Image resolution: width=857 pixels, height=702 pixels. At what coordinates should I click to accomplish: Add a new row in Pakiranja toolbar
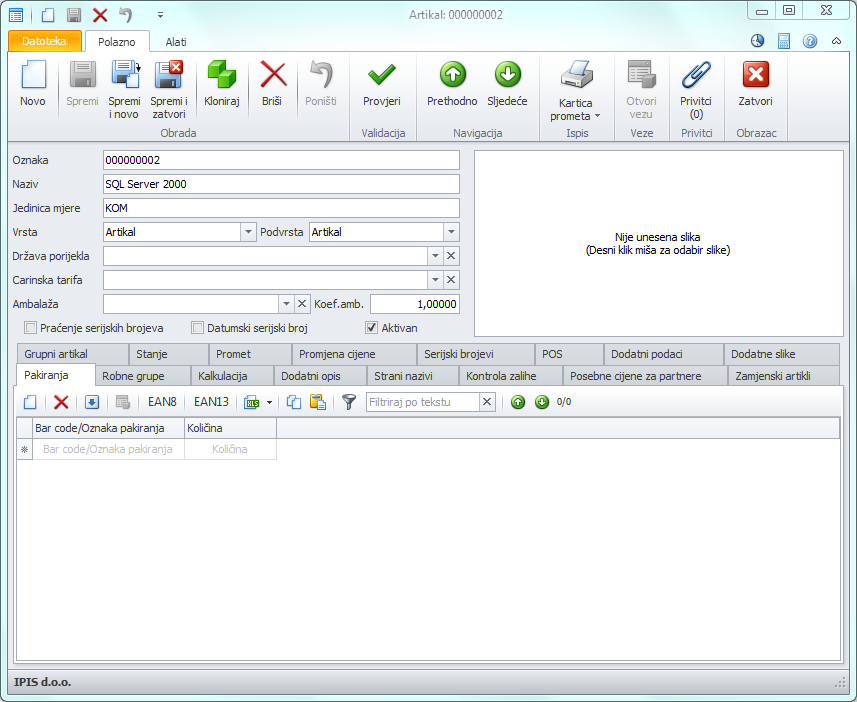pyautogui.click(x=30, y=402)
